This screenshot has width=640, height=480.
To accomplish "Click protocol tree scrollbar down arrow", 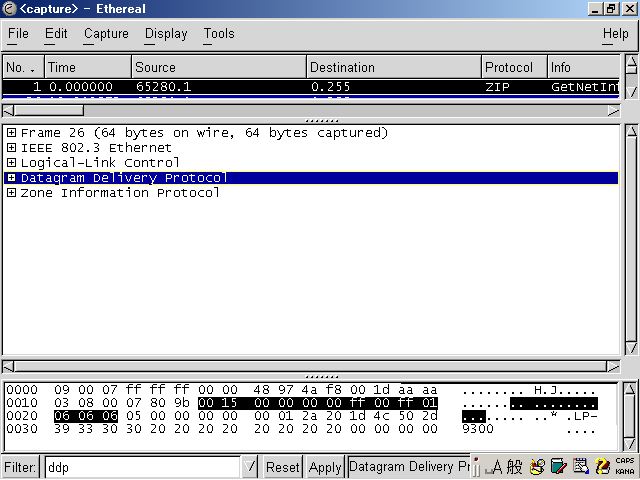I will 631,348.
